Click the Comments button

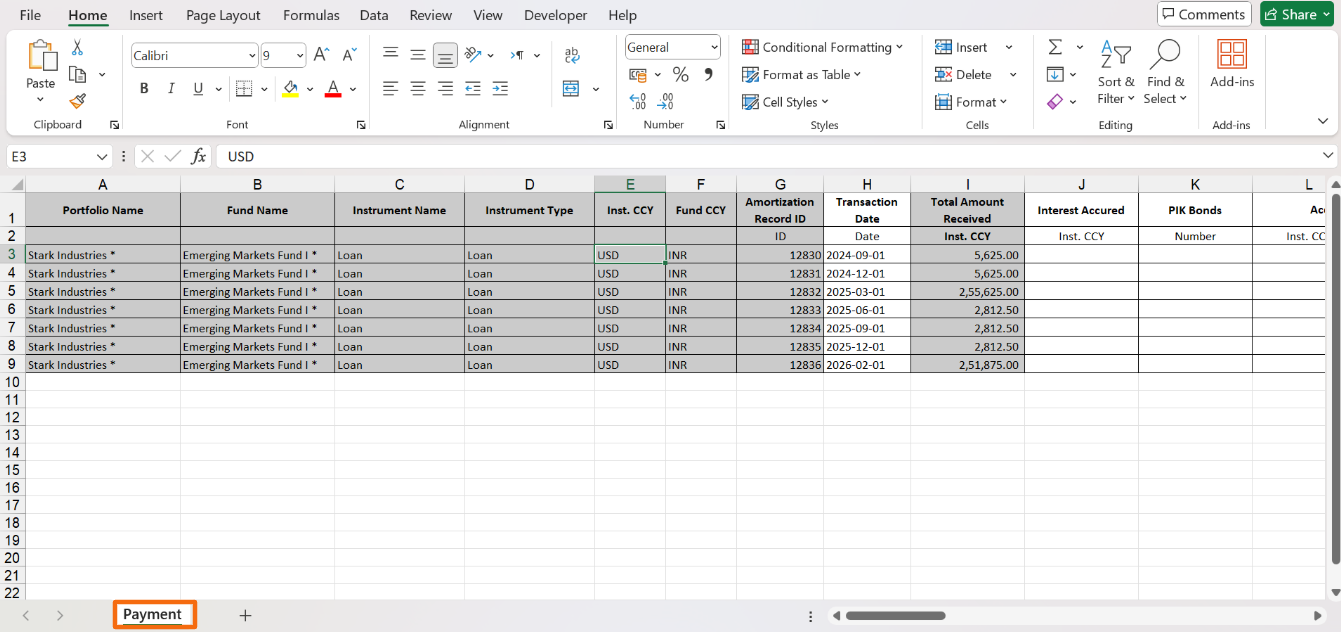1204,14
